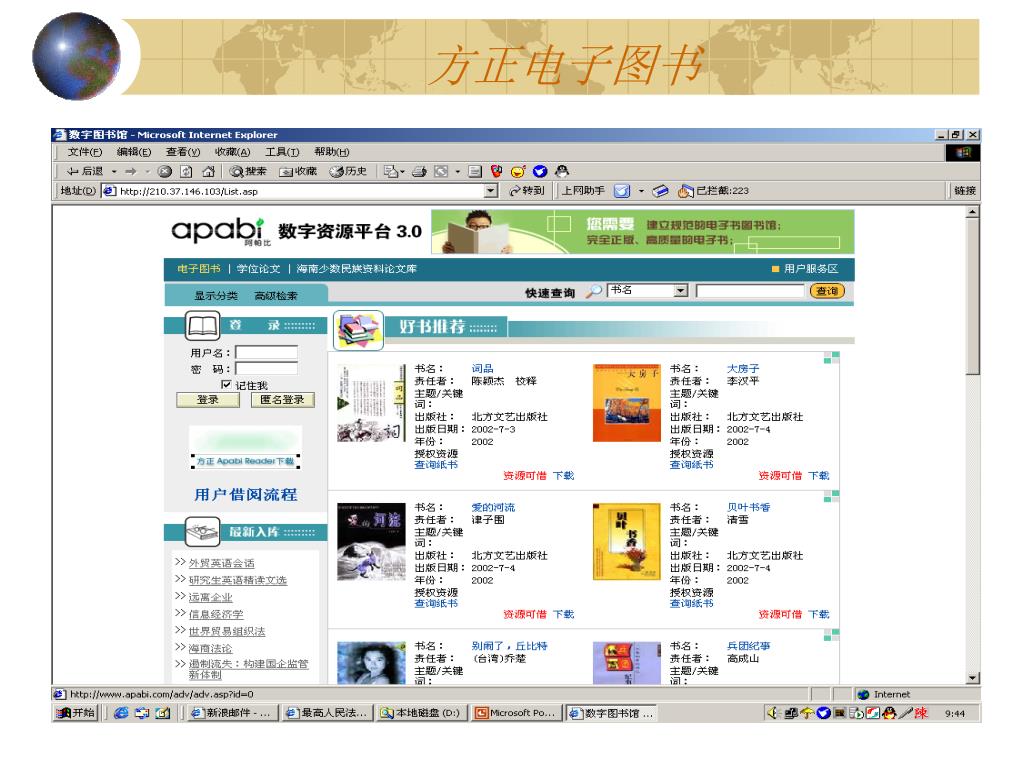This screenshot has width=1024, height=768.
Task: Open book title 大房子
Action: pos(743,369)
